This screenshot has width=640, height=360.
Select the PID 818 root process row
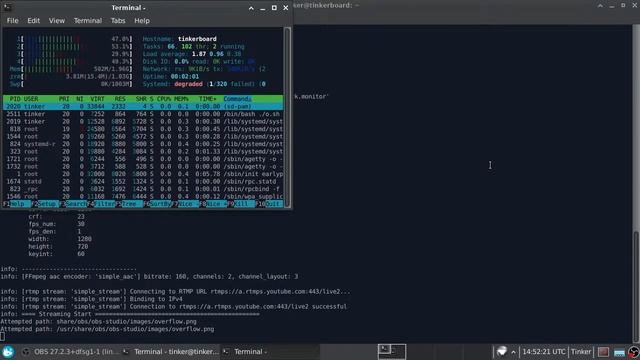(143, 129)
